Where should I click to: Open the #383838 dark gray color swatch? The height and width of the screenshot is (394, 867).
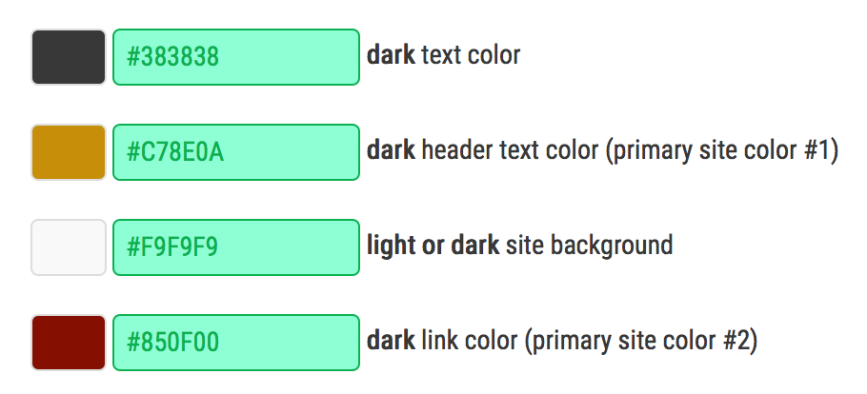pos(68,57)
